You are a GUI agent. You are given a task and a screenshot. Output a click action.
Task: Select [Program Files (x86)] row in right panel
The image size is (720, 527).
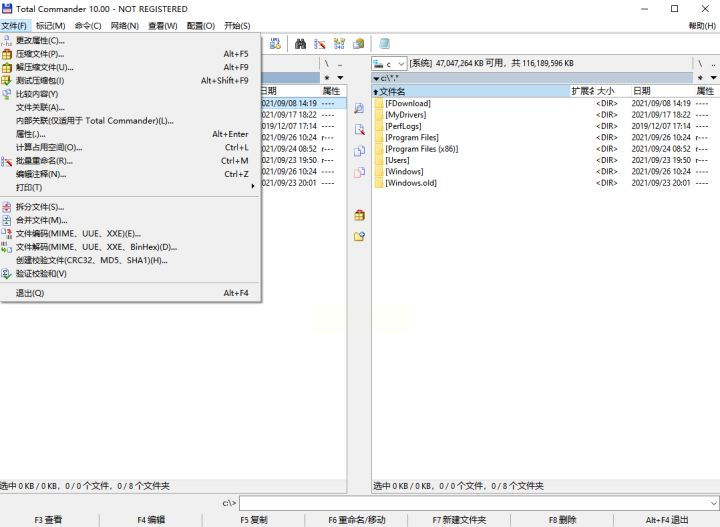pyautogui.click(x=546, y=149)
